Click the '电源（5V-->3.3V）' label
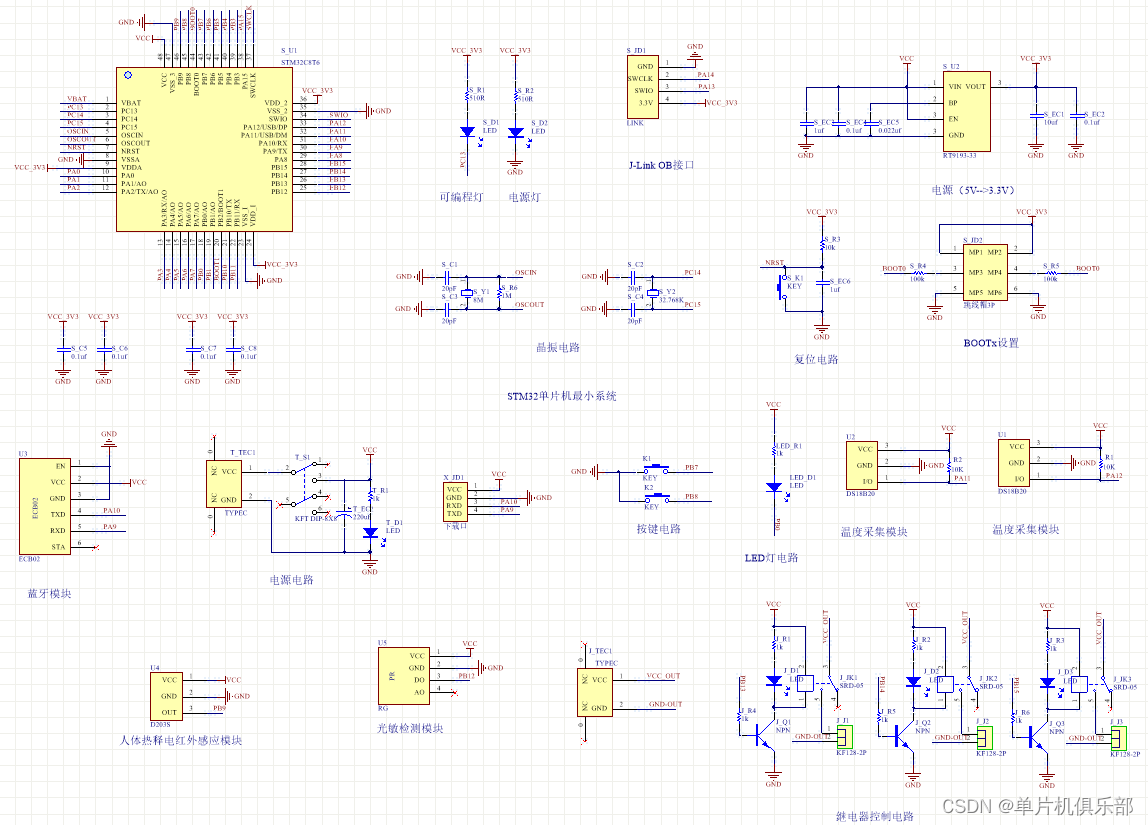This screenshot has width=1148, height=825. click(x=974, y=190)
